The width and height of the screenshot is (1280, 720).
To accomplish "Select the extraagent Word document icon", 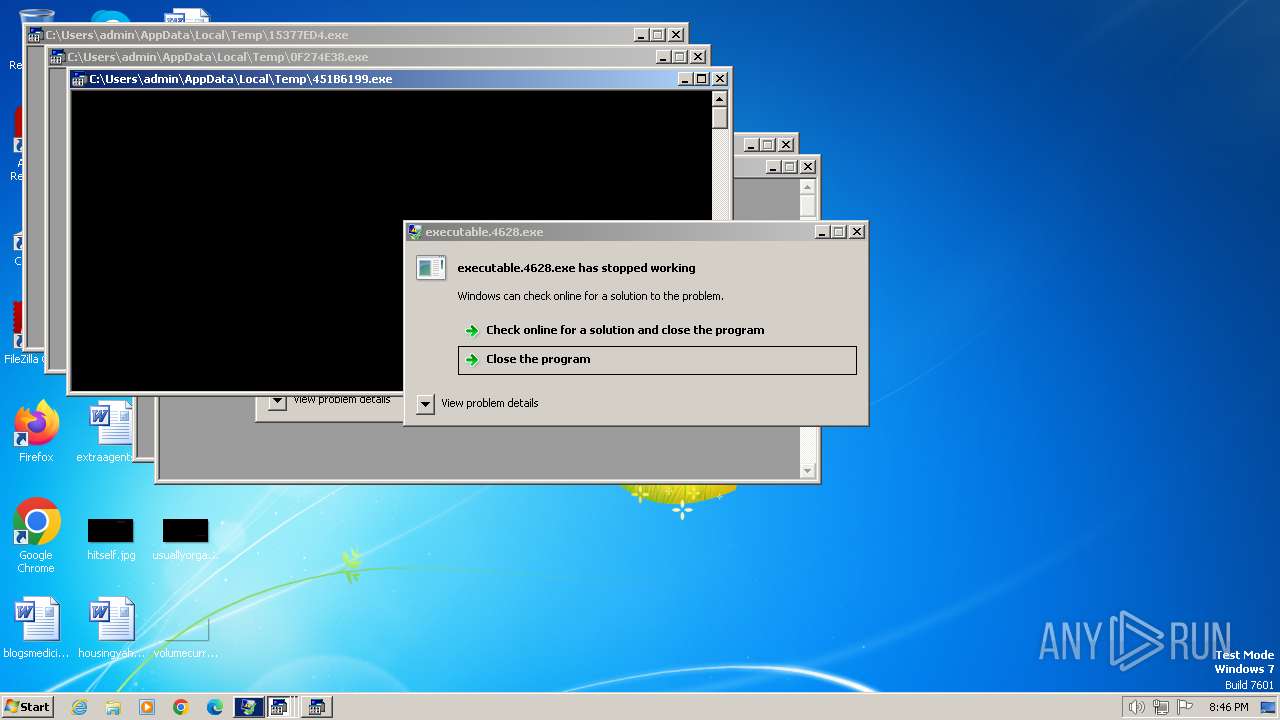I will [110, 433].
